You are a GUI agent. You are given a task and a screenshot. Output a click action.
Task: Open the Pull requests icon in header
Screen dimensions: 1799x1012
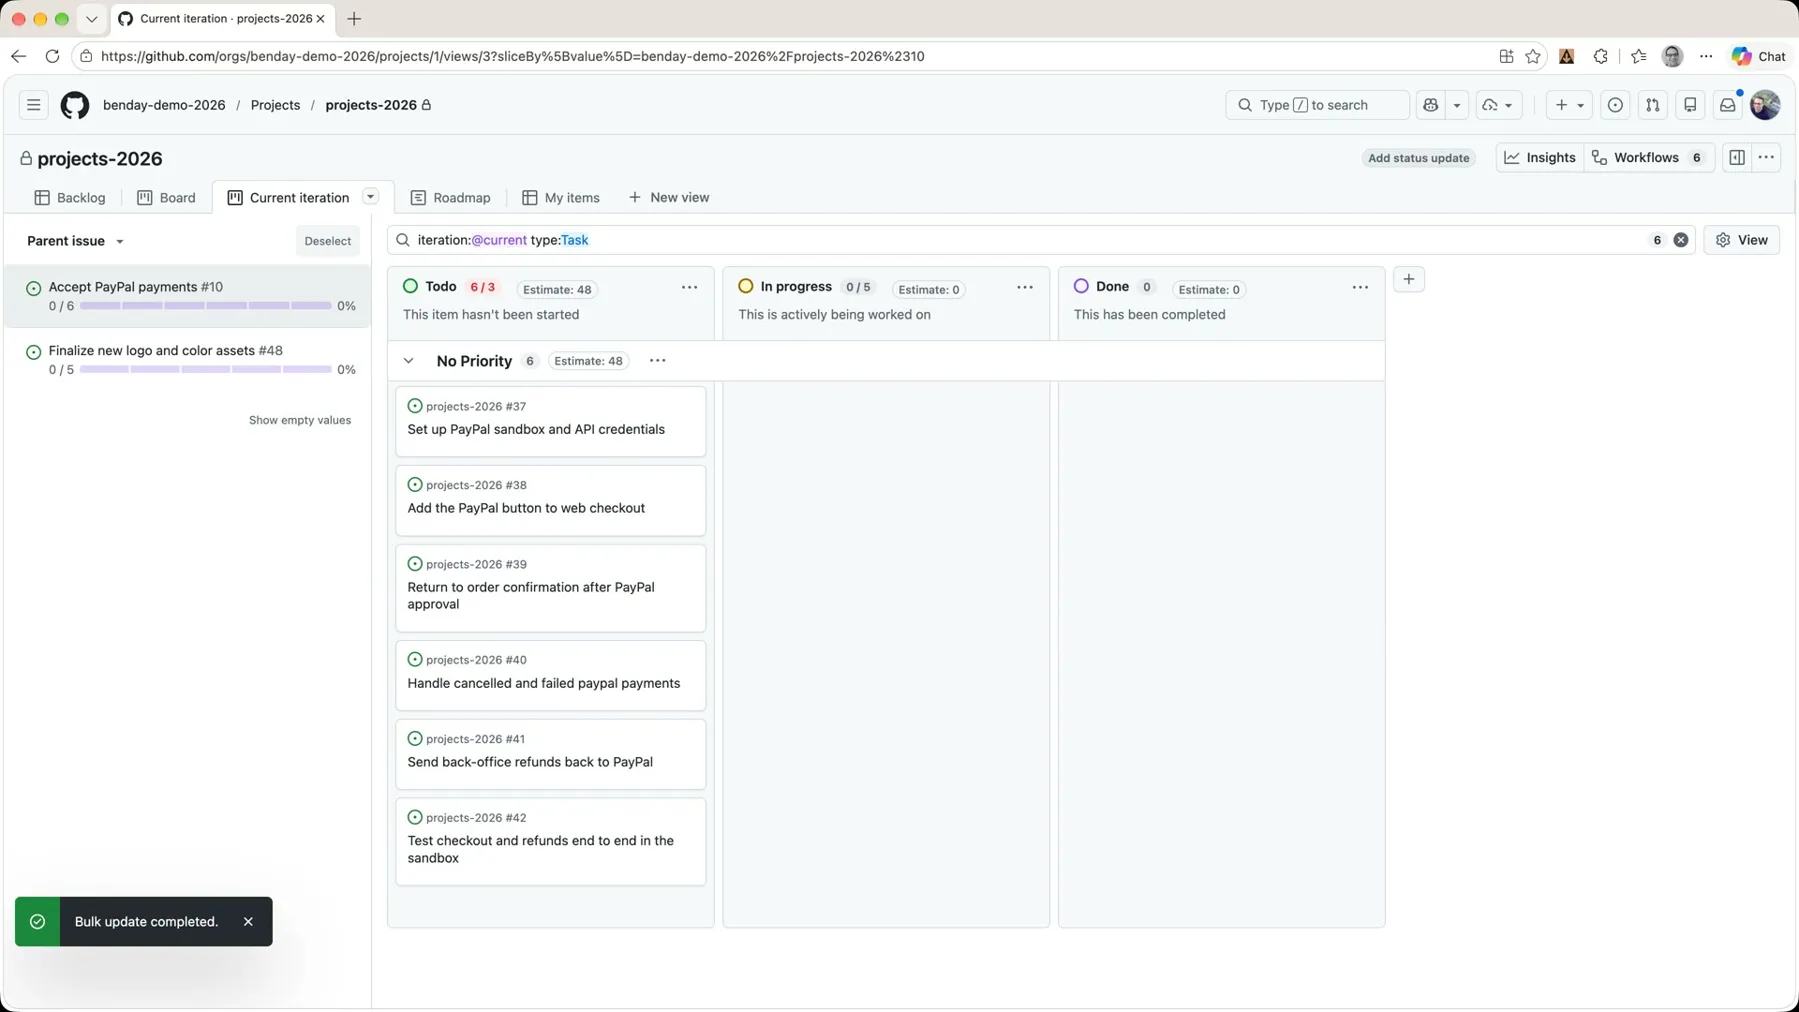[1653, 105]
